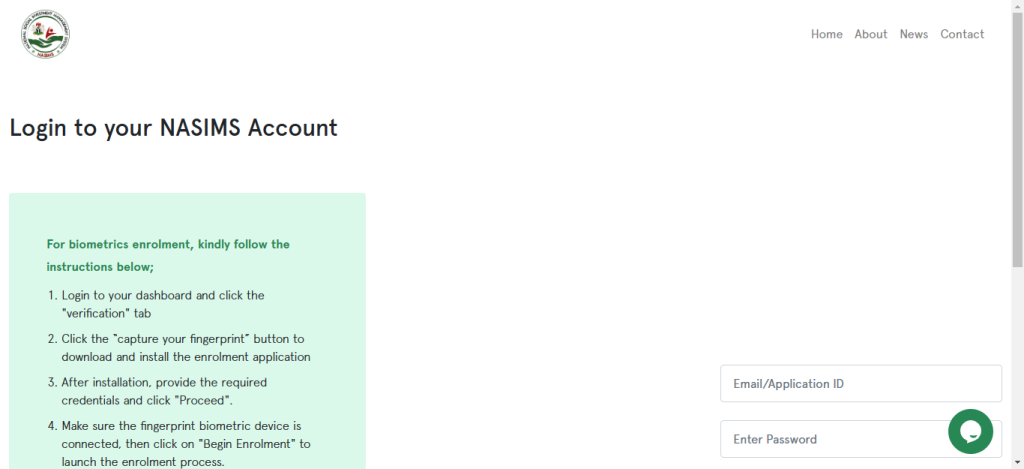Viewport: 1024px width, 469px height.
Task: Click the "Login to your NASIMS Account" heading
Action: pyautogui.click(x=173, y=128)
